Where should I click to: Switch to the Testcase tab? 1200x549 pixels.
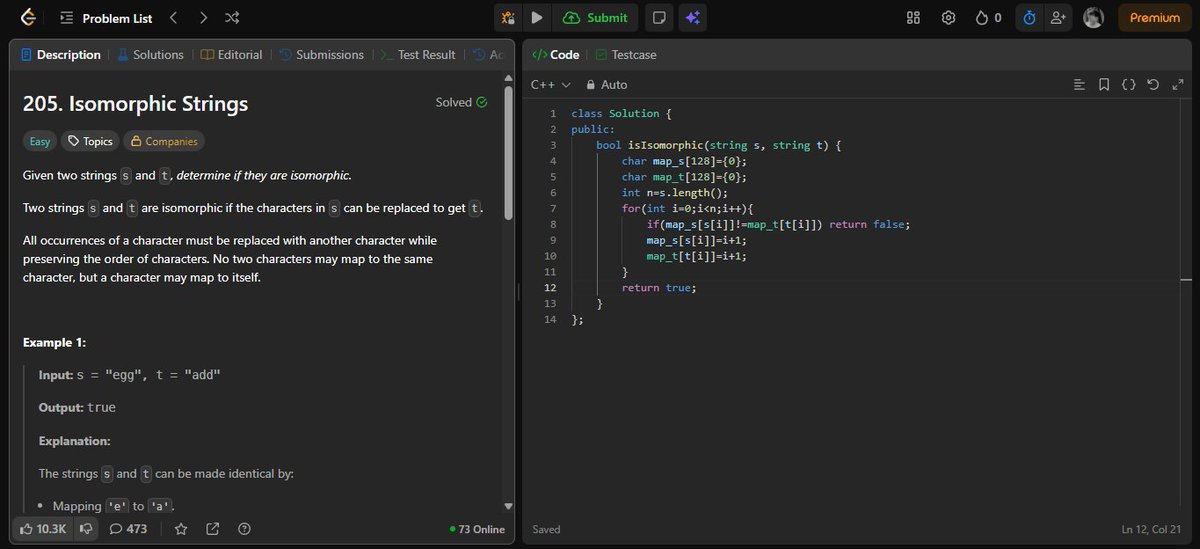(626, 55)
